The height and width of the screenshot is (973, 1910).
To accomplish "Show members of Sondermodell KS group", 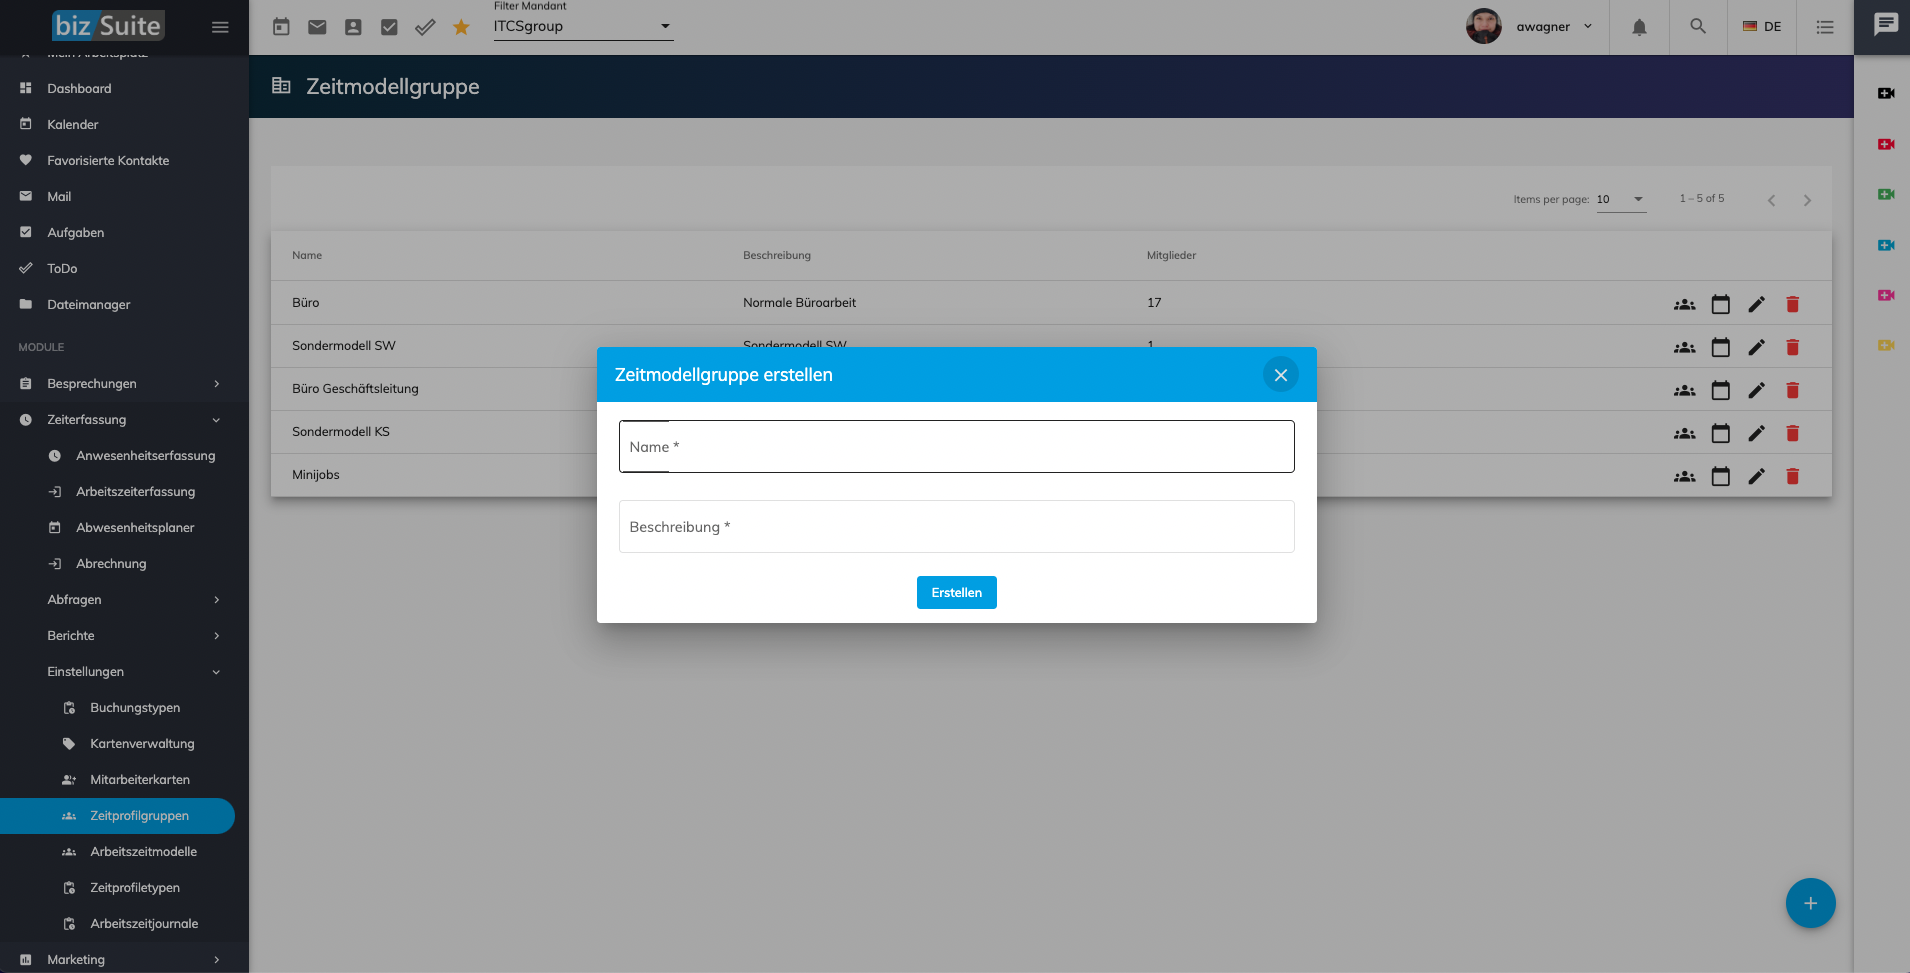I will [1684, 433].
